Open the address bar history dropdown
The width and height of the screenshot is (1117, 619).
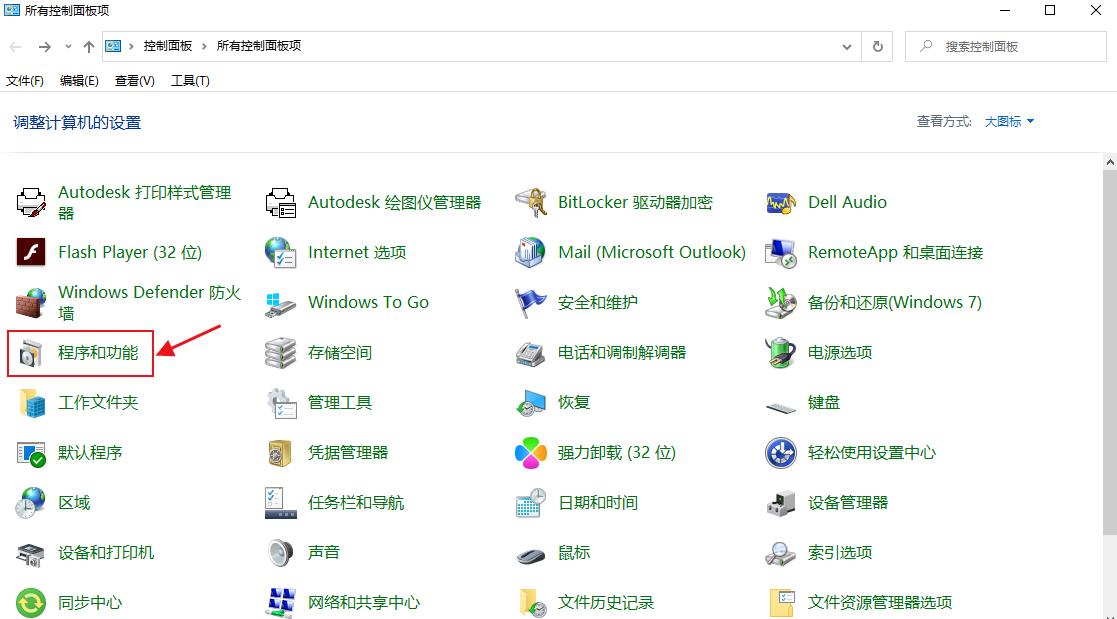pyautogui.click(x=846, y=46)
